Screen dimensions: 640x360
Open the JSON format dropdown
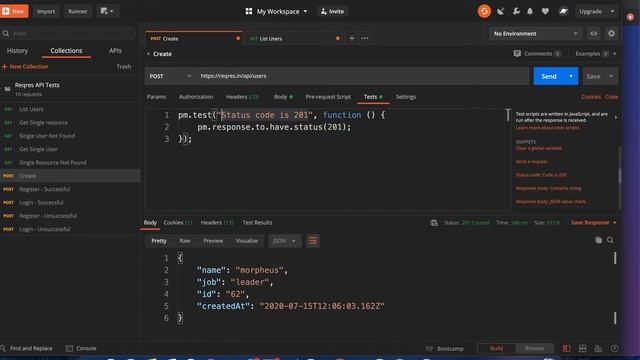[284, 241]
